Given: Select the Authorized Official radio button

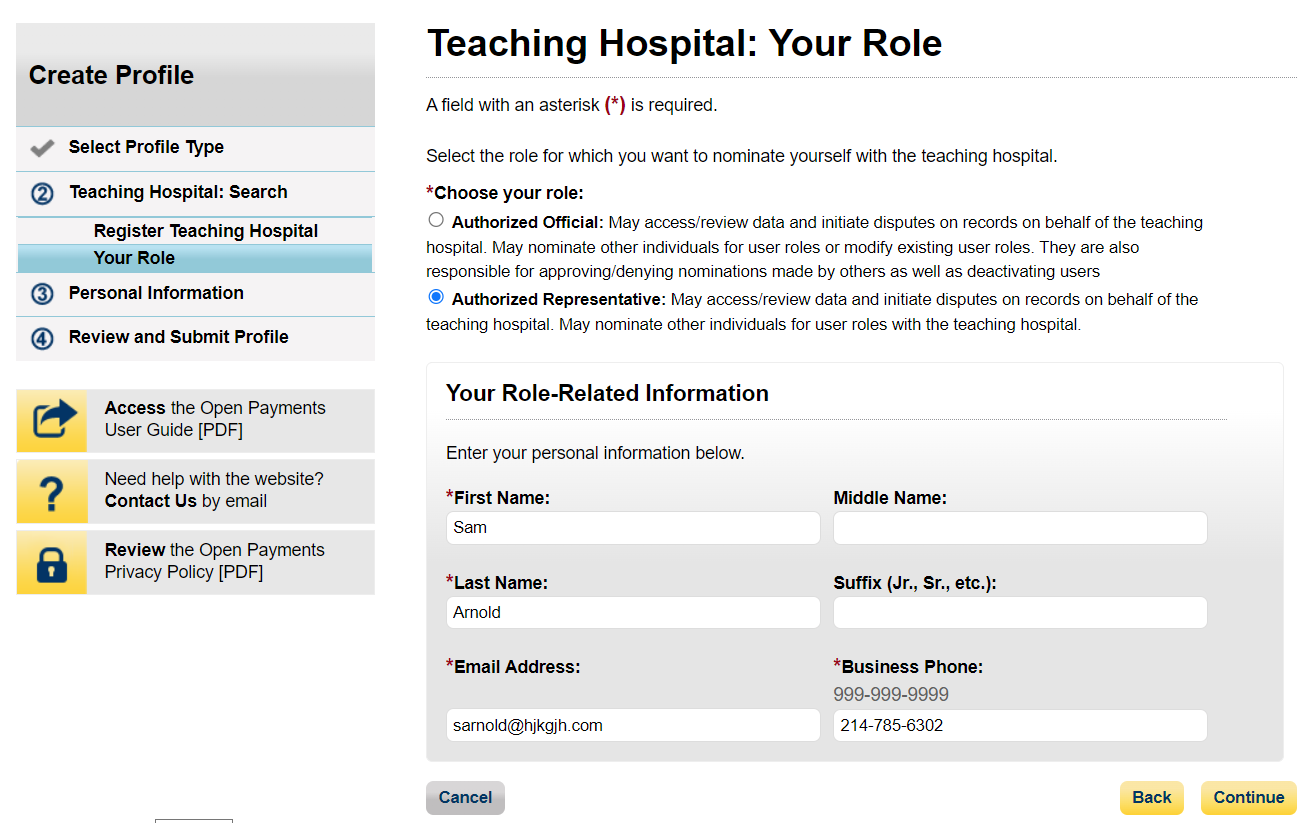Looking at the screenshot, I should pos(436,220).
